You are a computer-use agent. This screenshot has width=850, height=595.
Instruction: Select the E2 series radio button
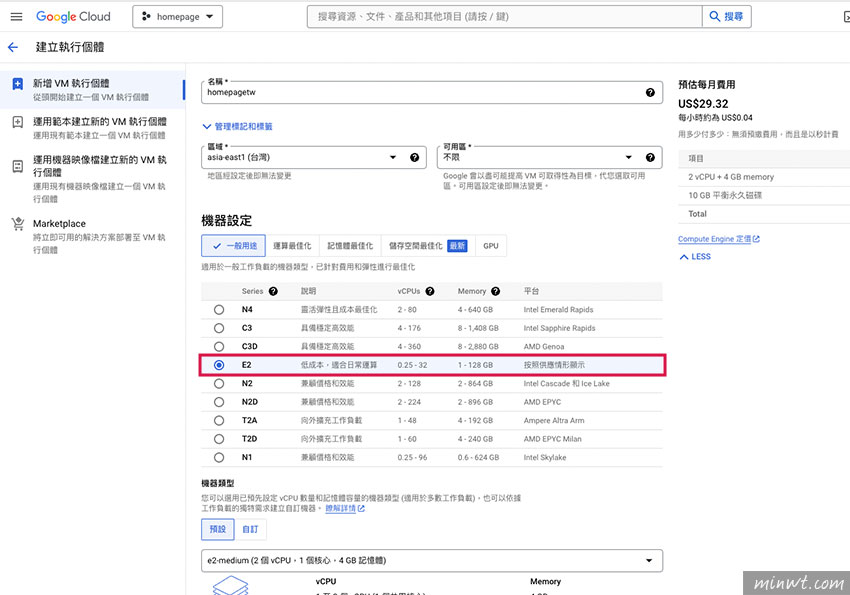pyautogui.click(x=219, y=365)
